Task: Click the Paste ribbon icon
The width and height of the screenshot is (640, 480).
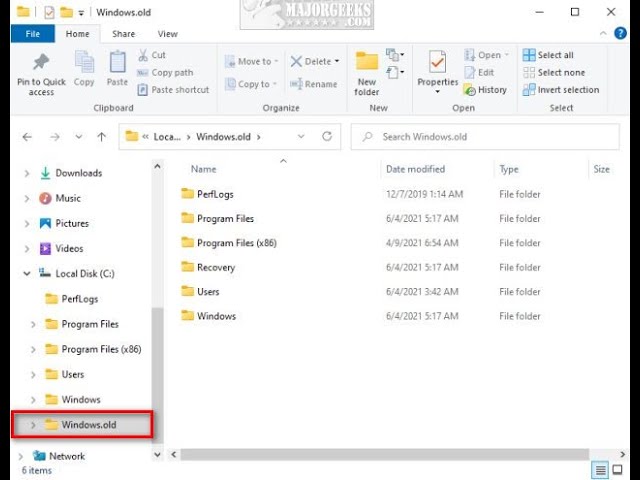Action: point(118,63)
